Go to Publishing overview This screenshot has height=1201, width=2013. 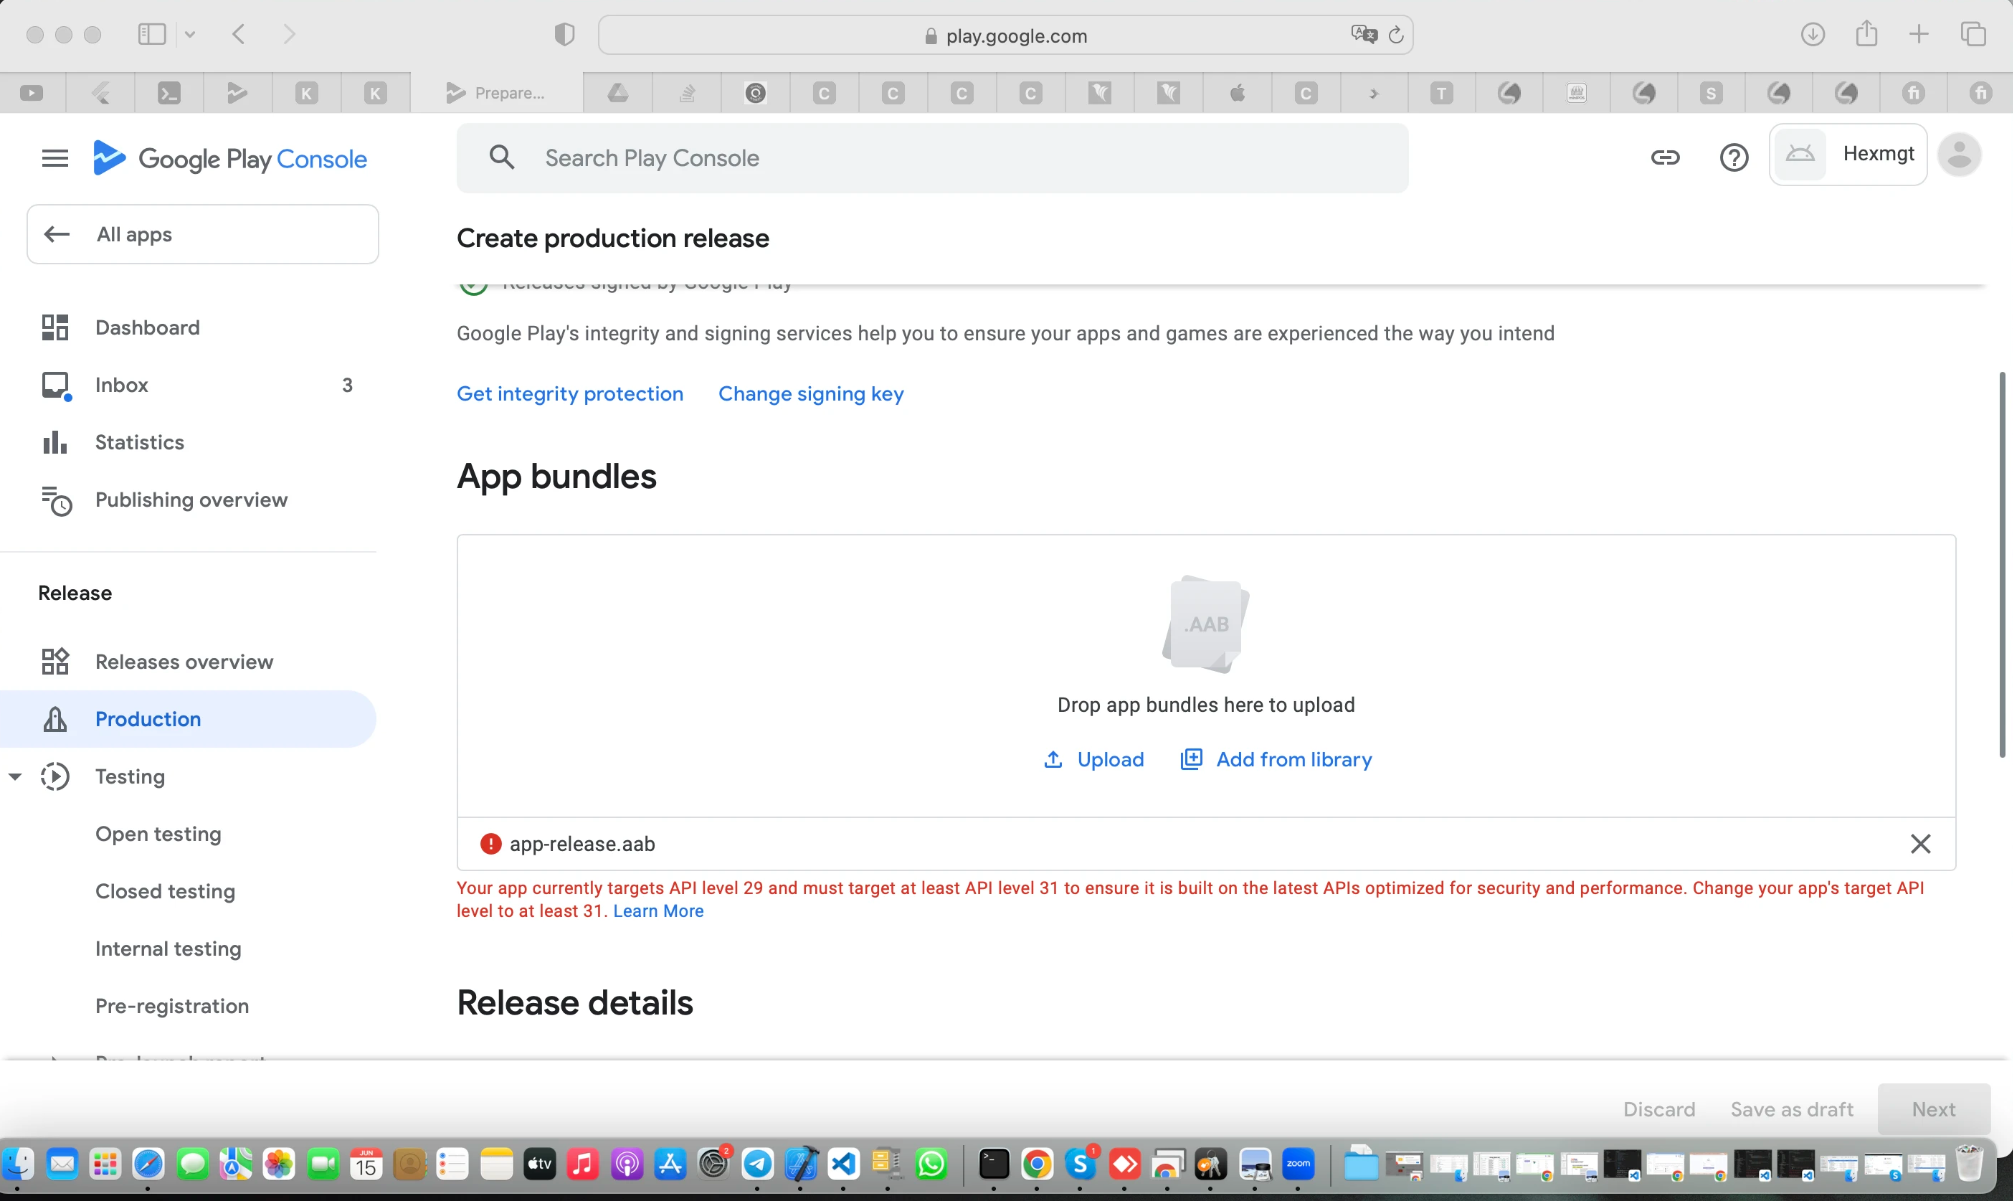click(x=191, y=500)
